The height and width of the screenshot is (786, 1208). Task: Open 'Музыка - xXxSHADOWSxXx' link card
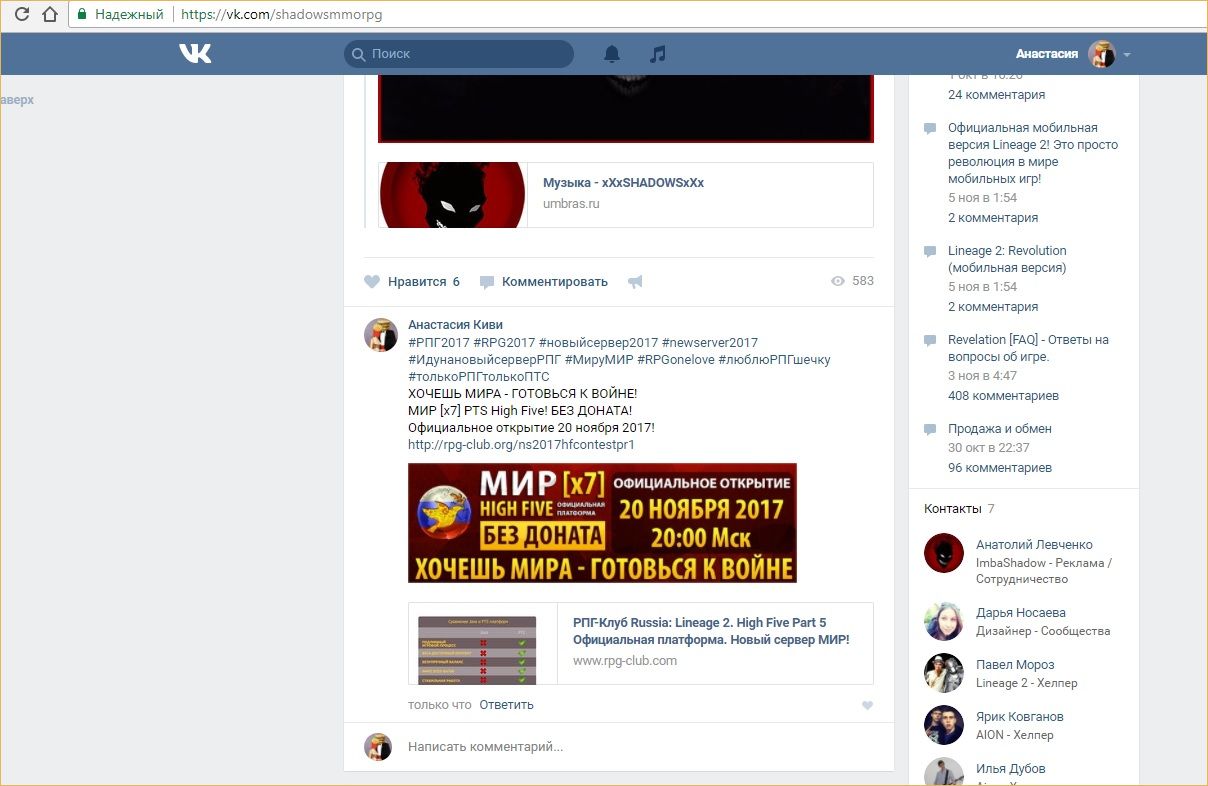623,183
